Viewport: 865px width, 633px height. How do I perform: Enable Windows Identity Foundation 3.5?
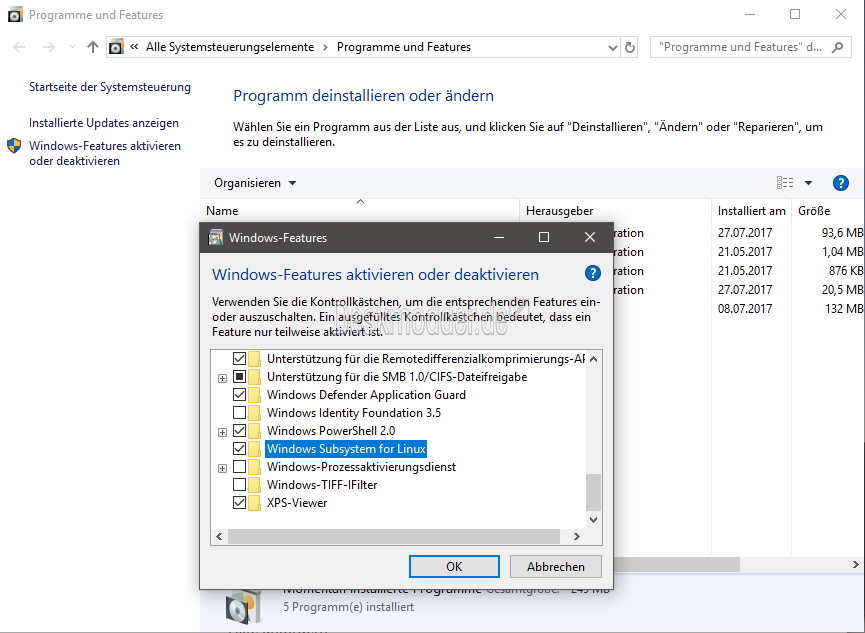pos(239,413)
